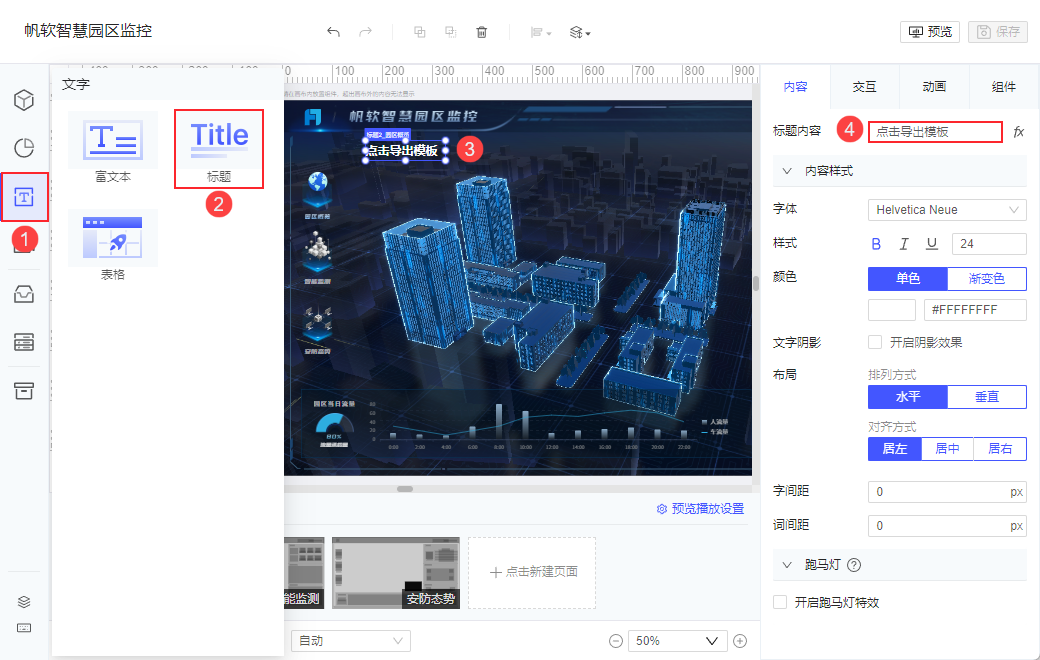Select 水平 horizontal layout
Image resolution: width=1040 pixels, height=660 pixels.
pyautogui.click(x=908, y=397)
